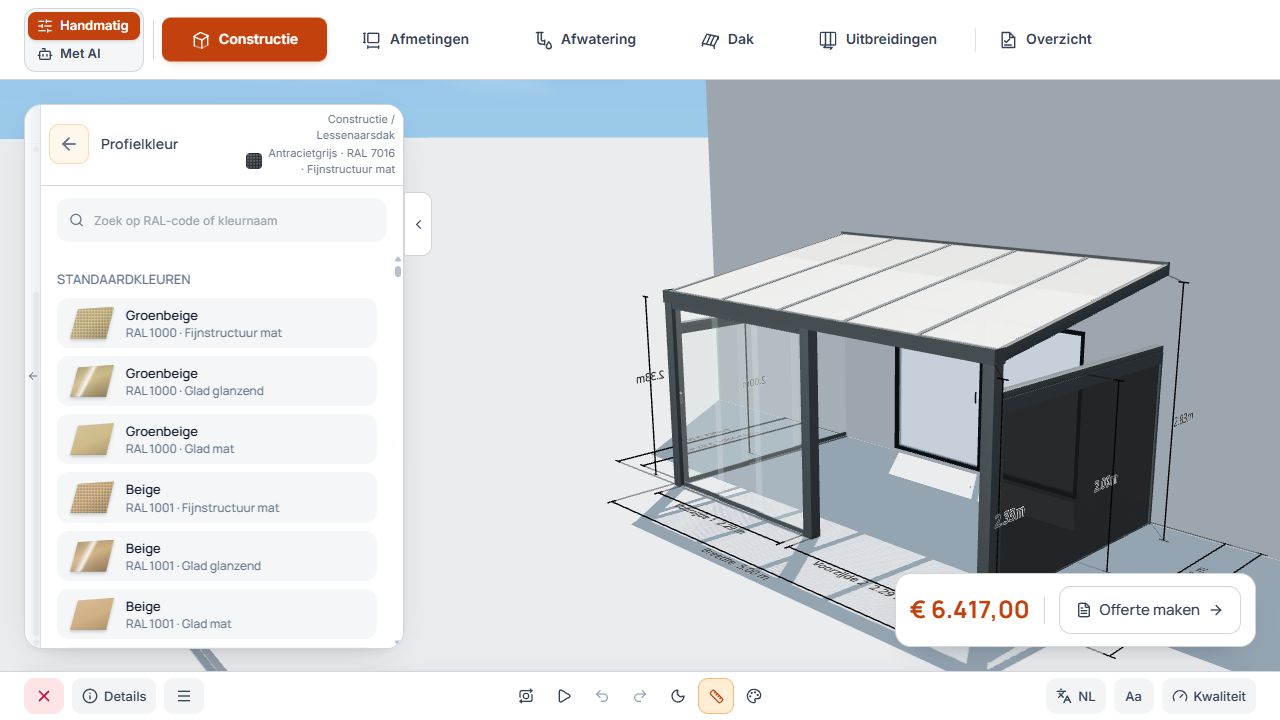Open the Kwaliteit quality settings
This screenshot has height=720, width=1280.
[1209, 696]
